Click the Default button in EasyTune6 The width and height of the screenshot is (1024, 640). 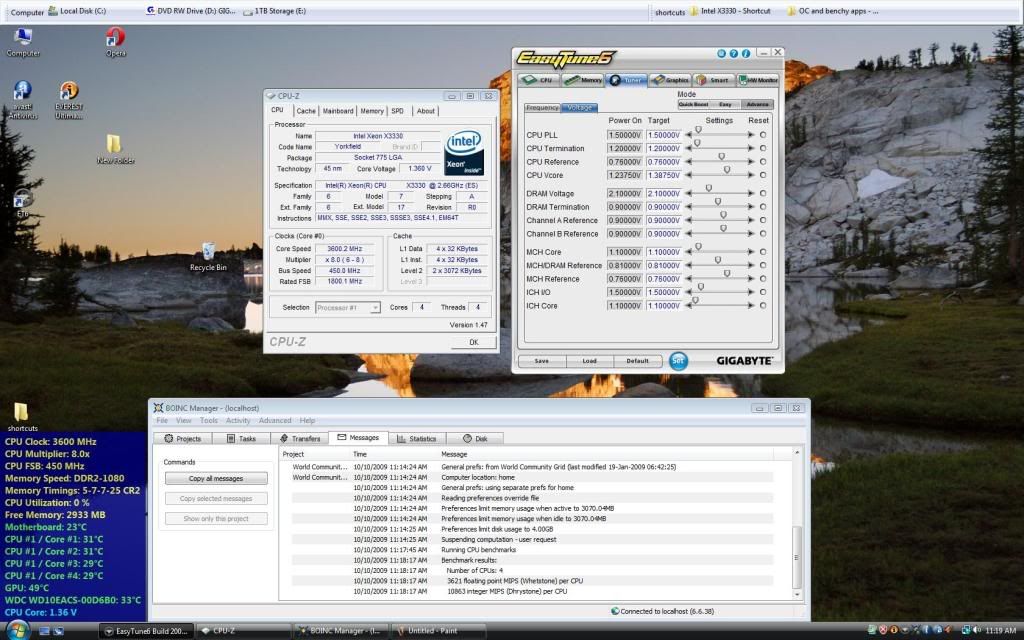coord(637,361)
